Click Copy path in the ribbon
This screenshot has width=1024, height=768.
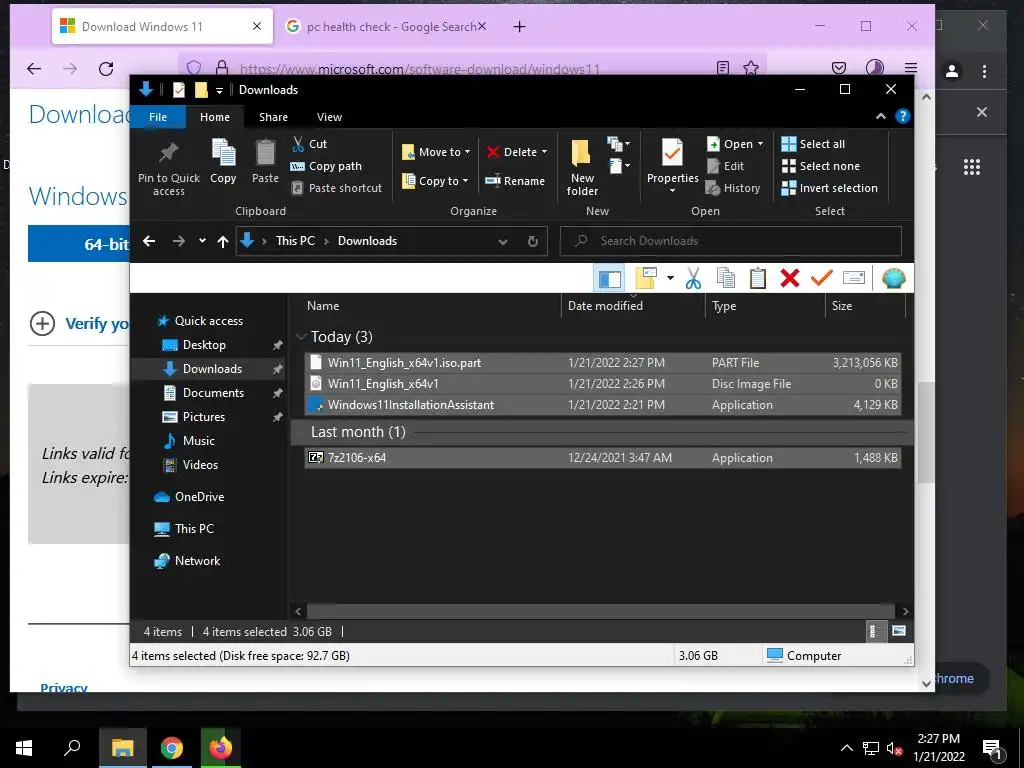tap(326, 166)
